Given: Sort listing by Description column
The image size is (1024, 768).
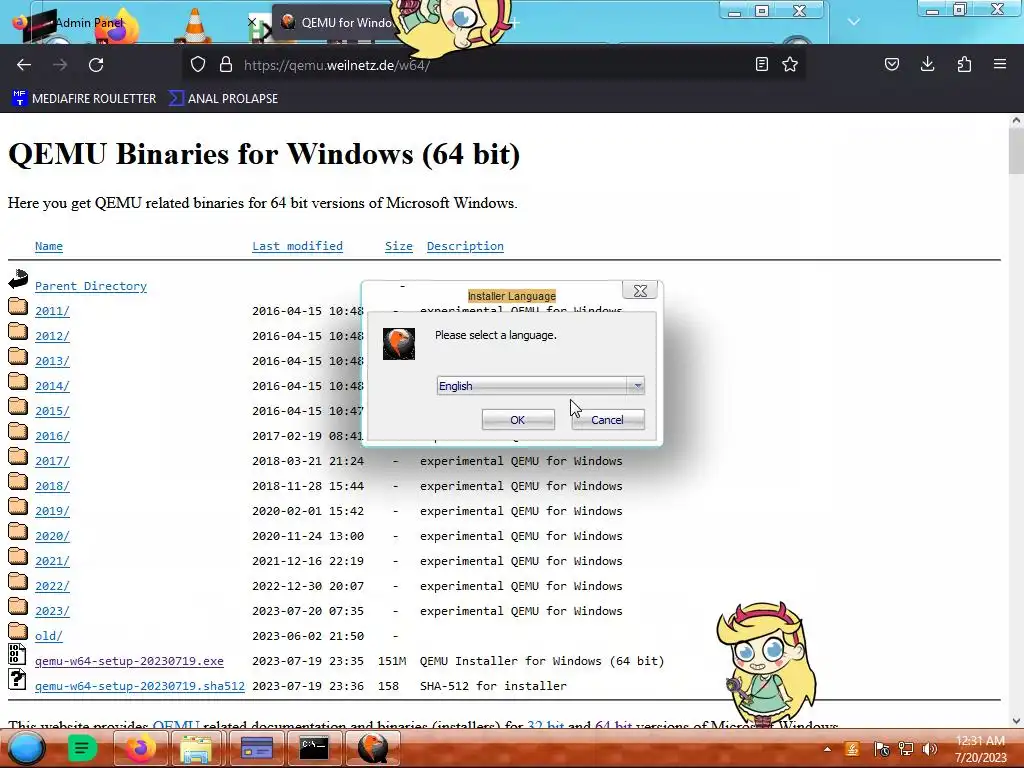Looking at the screenshot, I should tap(465, 246).
